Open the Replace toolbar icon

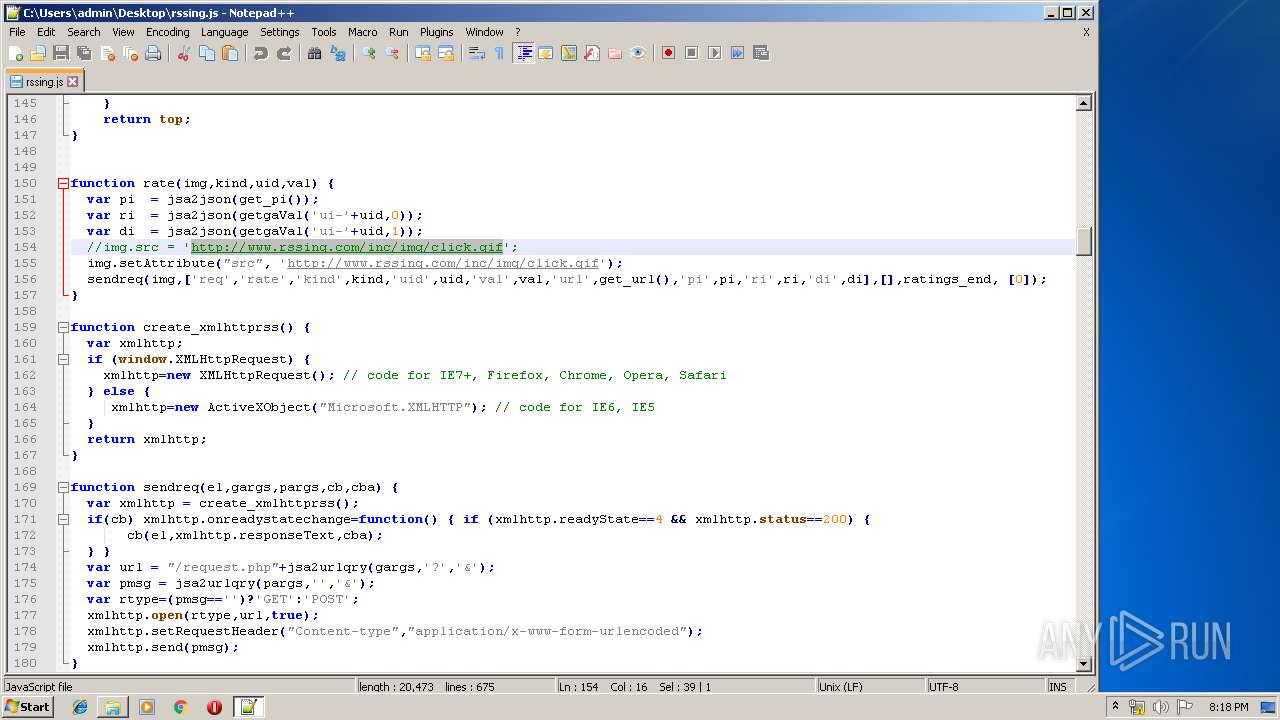point(338,53)
